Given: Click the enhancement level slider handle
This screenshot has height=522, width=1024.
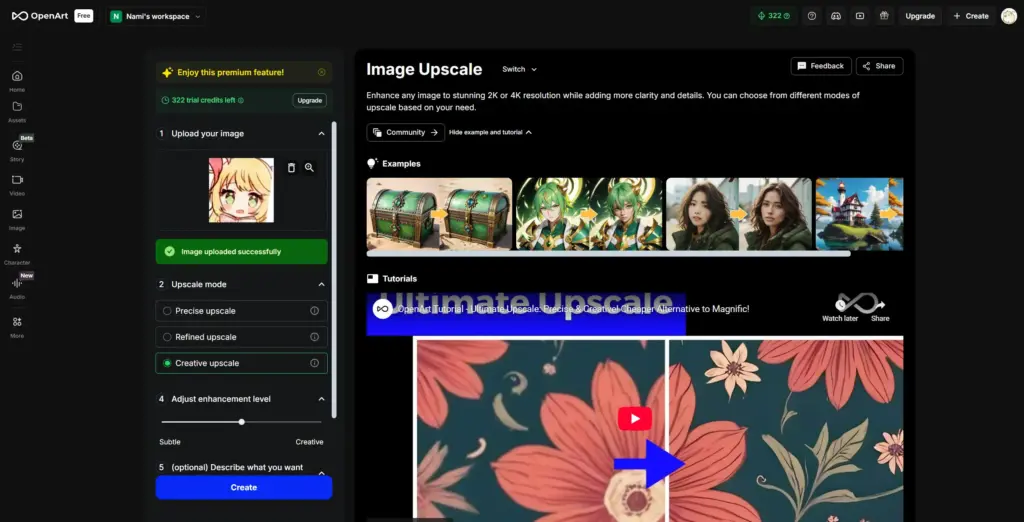Looking at the screenshot, I should pos(242,422).
